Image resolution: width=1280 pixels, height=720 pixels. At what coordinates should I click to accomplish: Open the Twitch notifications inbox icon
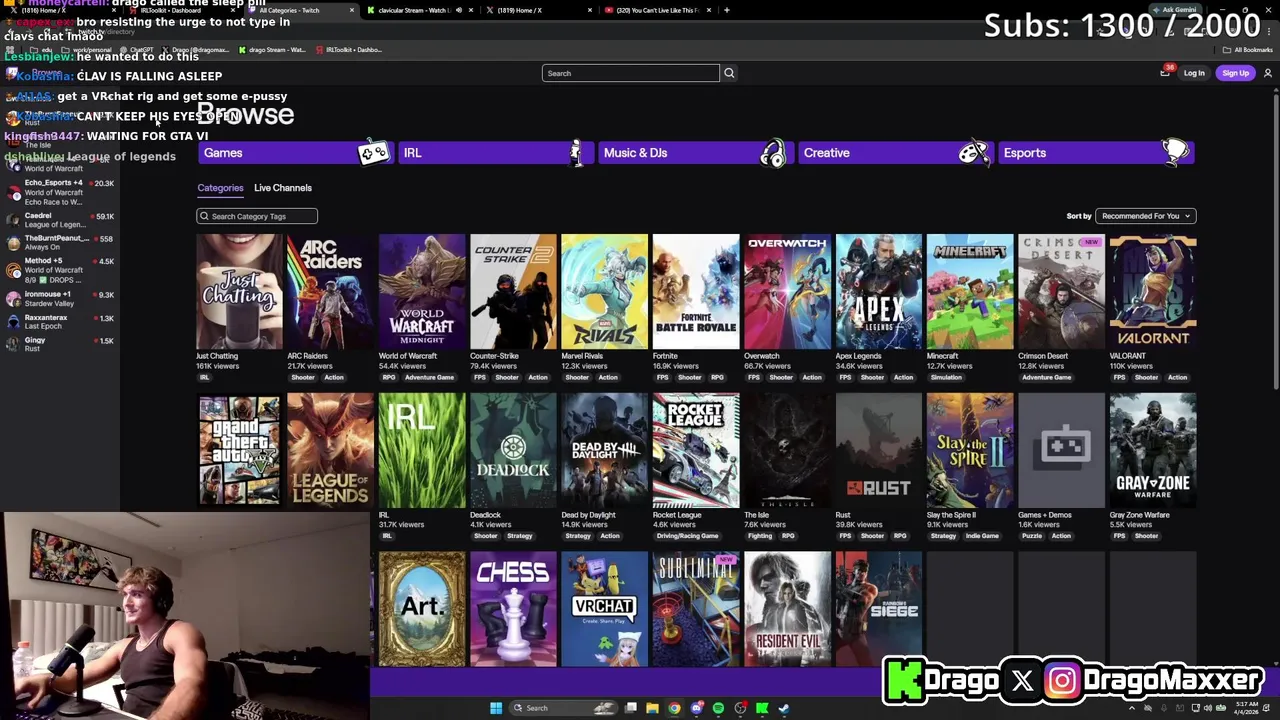1165,73
